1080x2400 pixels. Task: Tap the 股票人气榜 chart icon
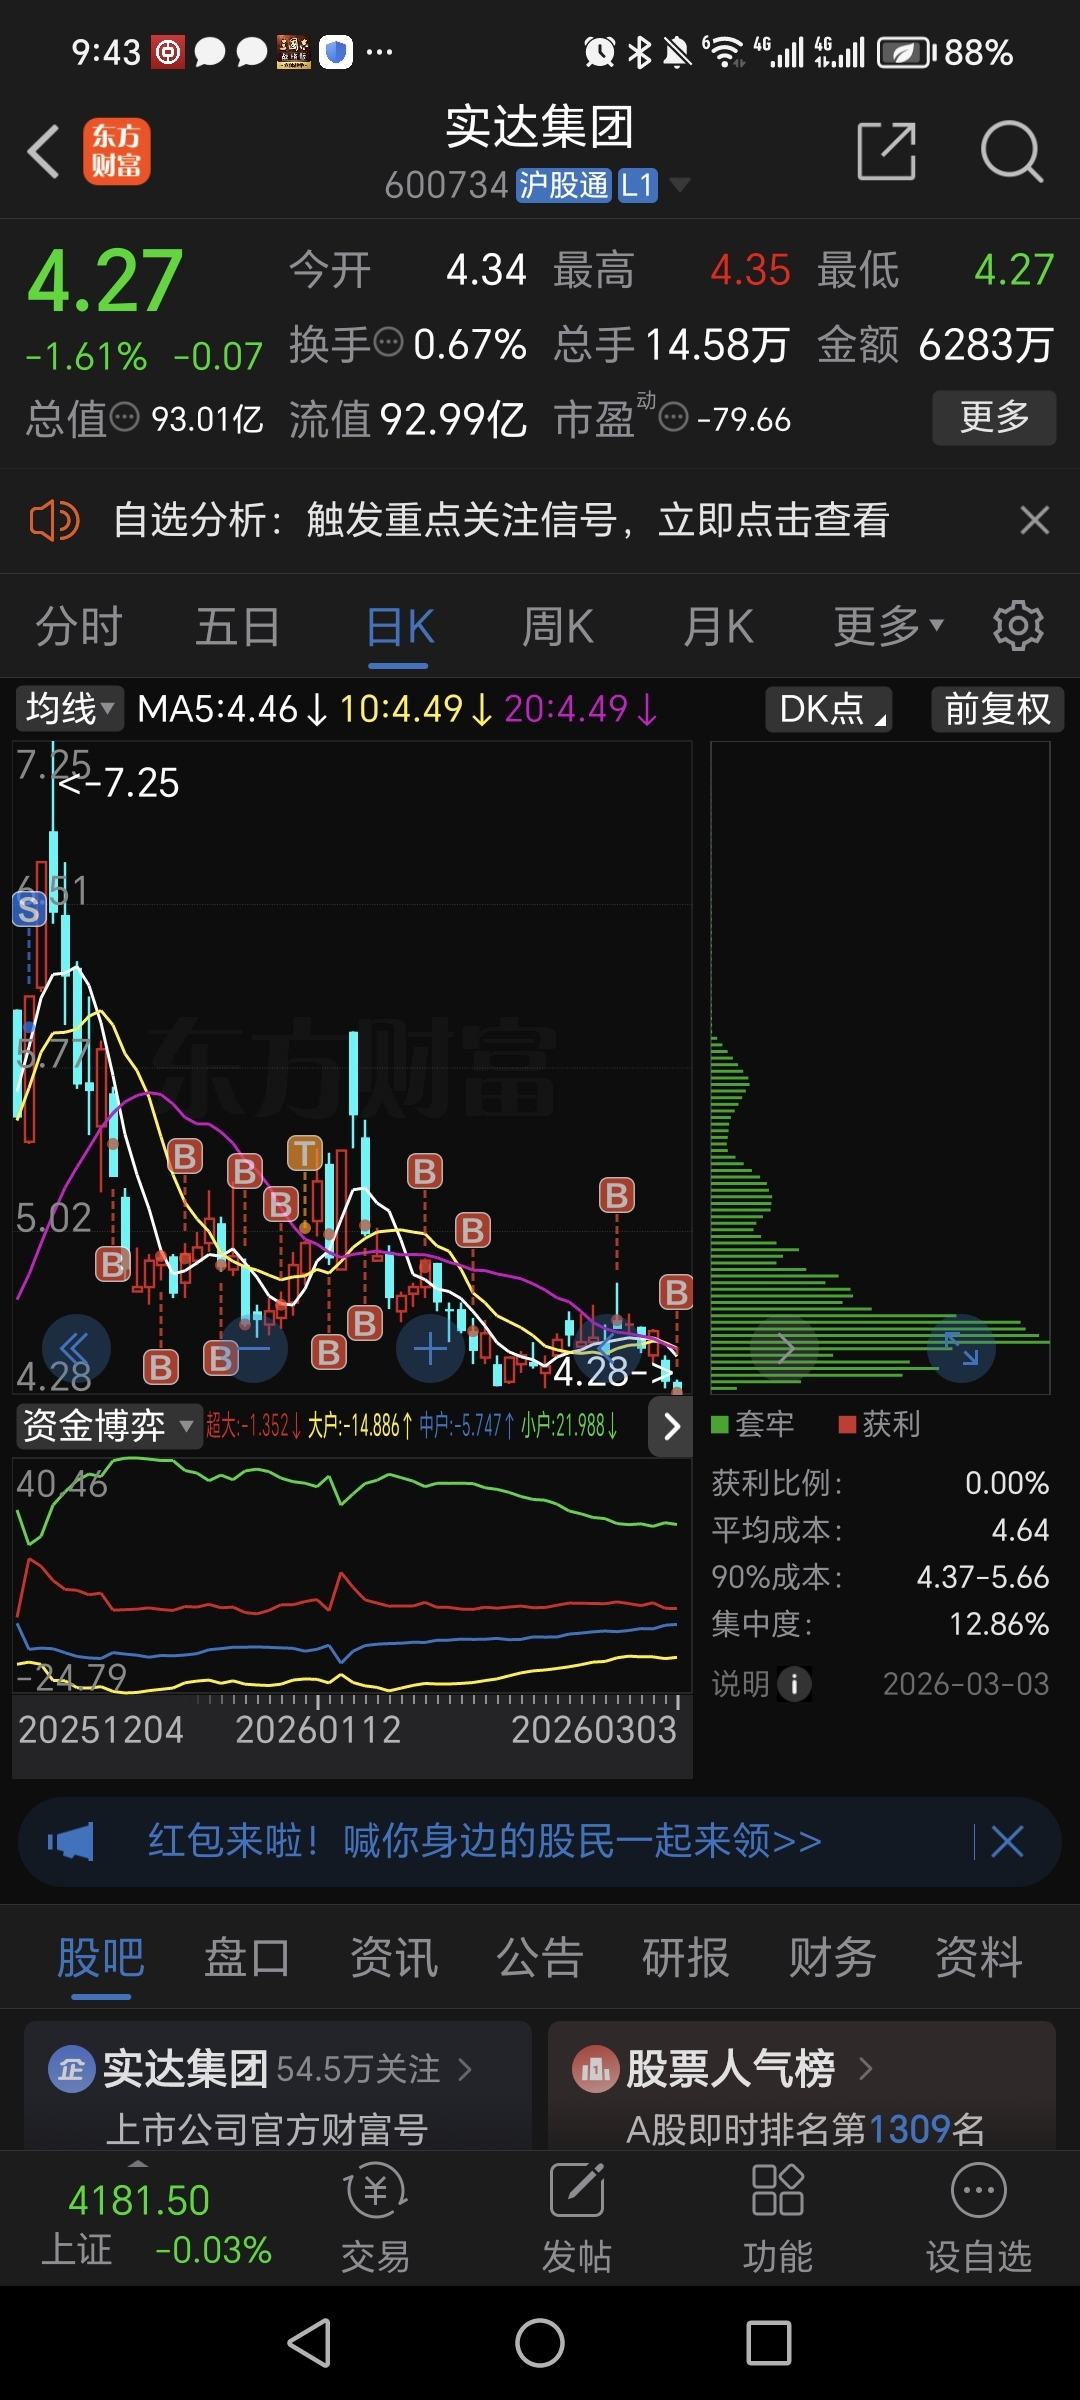pyautogui.click(x=595, y=2069)
